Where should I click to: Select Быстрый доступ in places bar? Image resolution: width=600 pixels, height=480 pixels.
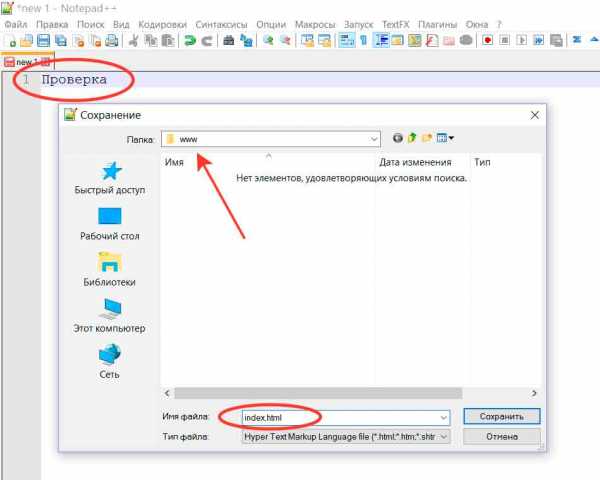[x=110, y=178]
